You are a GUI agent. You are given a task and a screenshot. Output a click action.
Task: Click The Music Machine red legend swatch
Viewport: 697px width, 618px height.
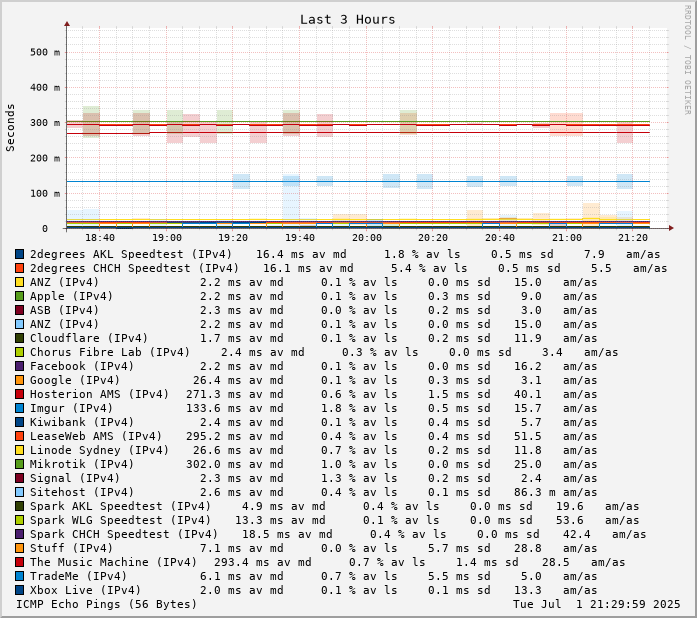point(19,562)
